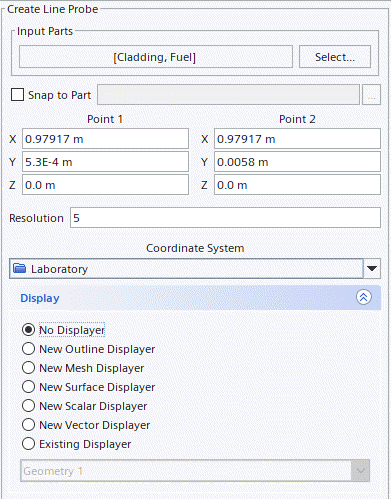Viewport: 391px width, 499px height.
Task: Pick Existing Displayer radio button
Action: 28,444
